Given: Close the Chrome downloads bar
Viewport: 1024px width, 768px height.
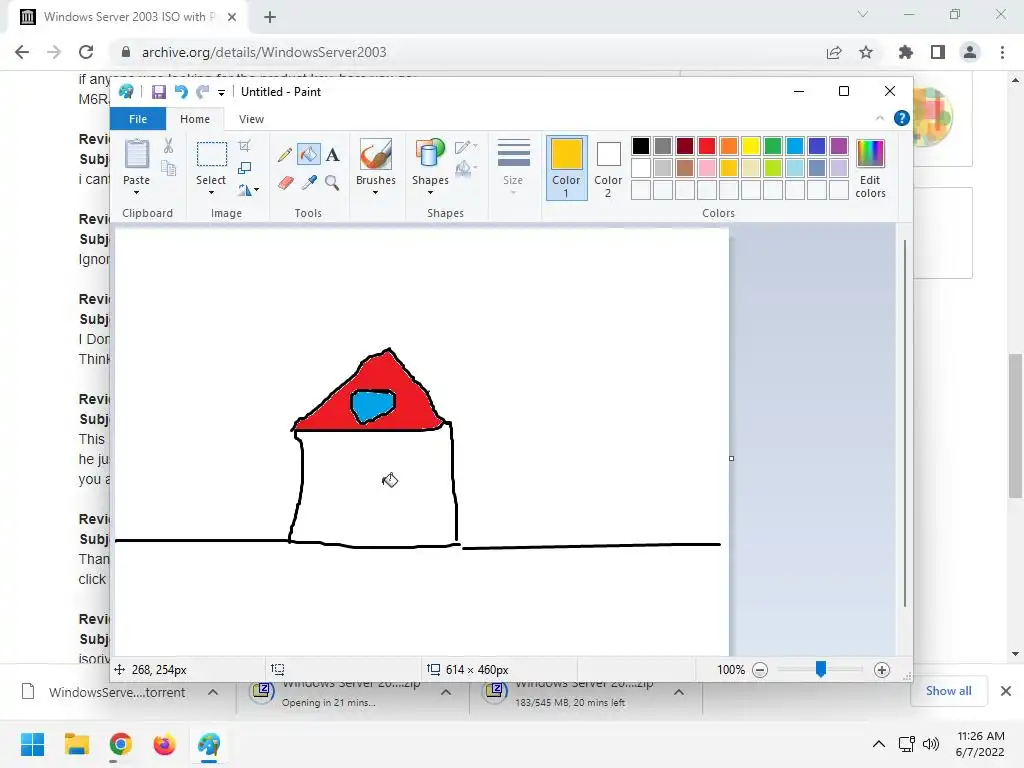Looking at the screenshot, I should point(1006,691).
